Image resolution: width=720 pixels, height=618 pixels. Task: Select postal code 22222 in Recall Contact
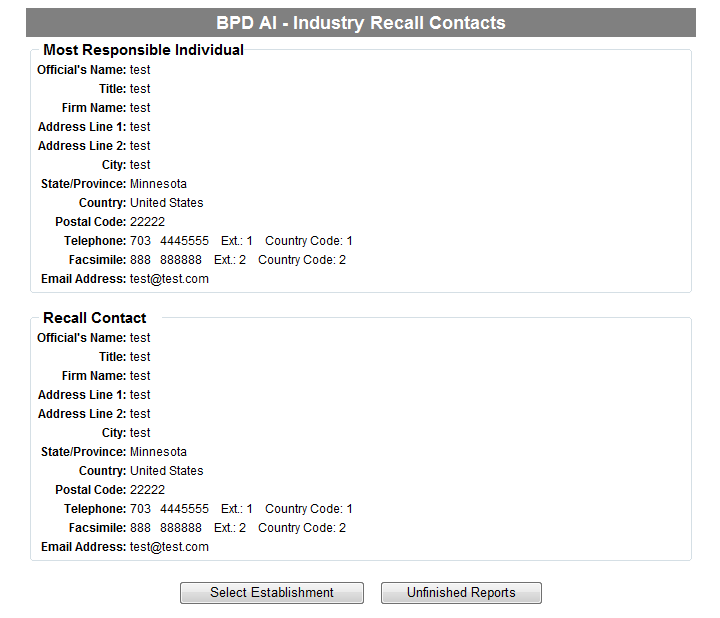point(147,490)
